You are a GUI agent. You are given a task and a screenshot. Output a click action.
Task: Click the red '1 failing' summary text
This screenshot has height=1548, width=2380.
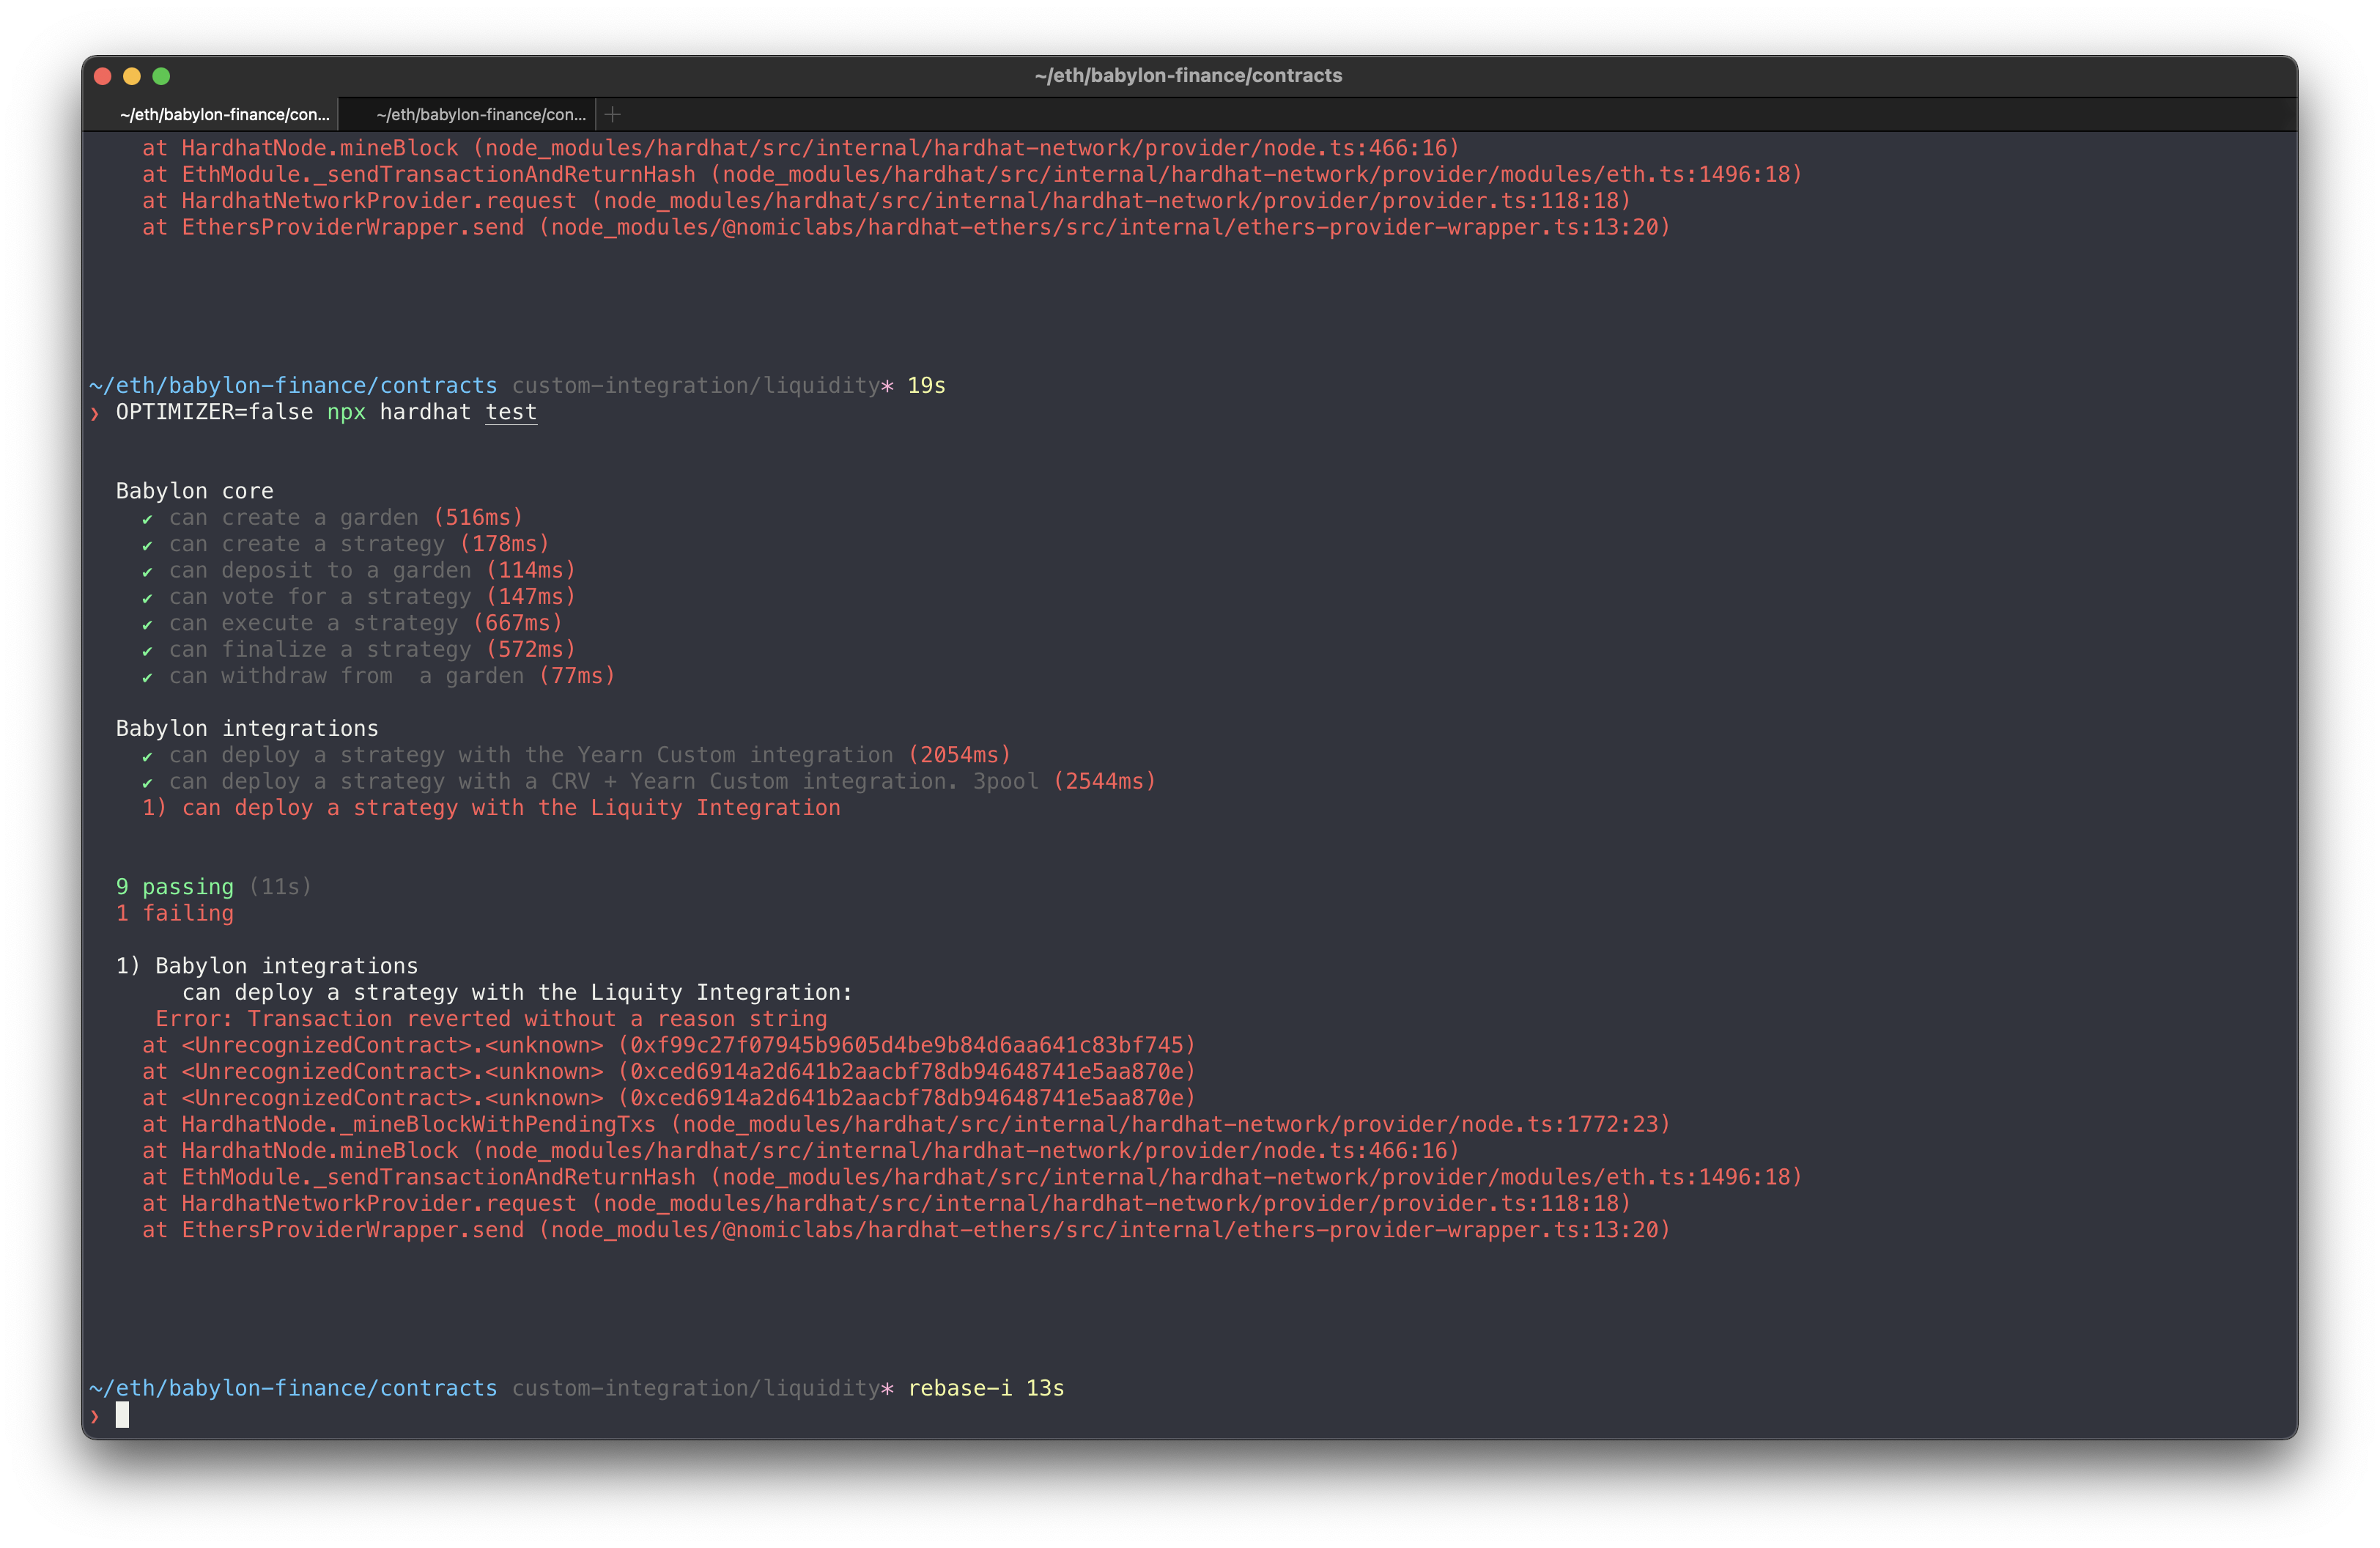tap(174, 913)
